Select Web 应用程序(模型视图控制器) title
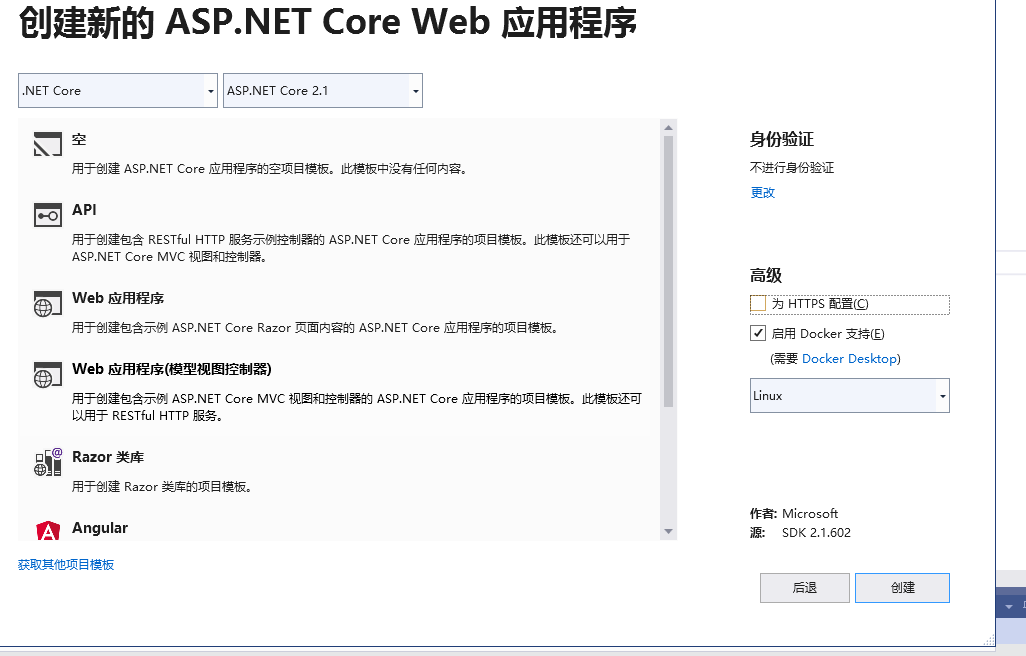The image size is (1026, 656). [x=171, y=369]
